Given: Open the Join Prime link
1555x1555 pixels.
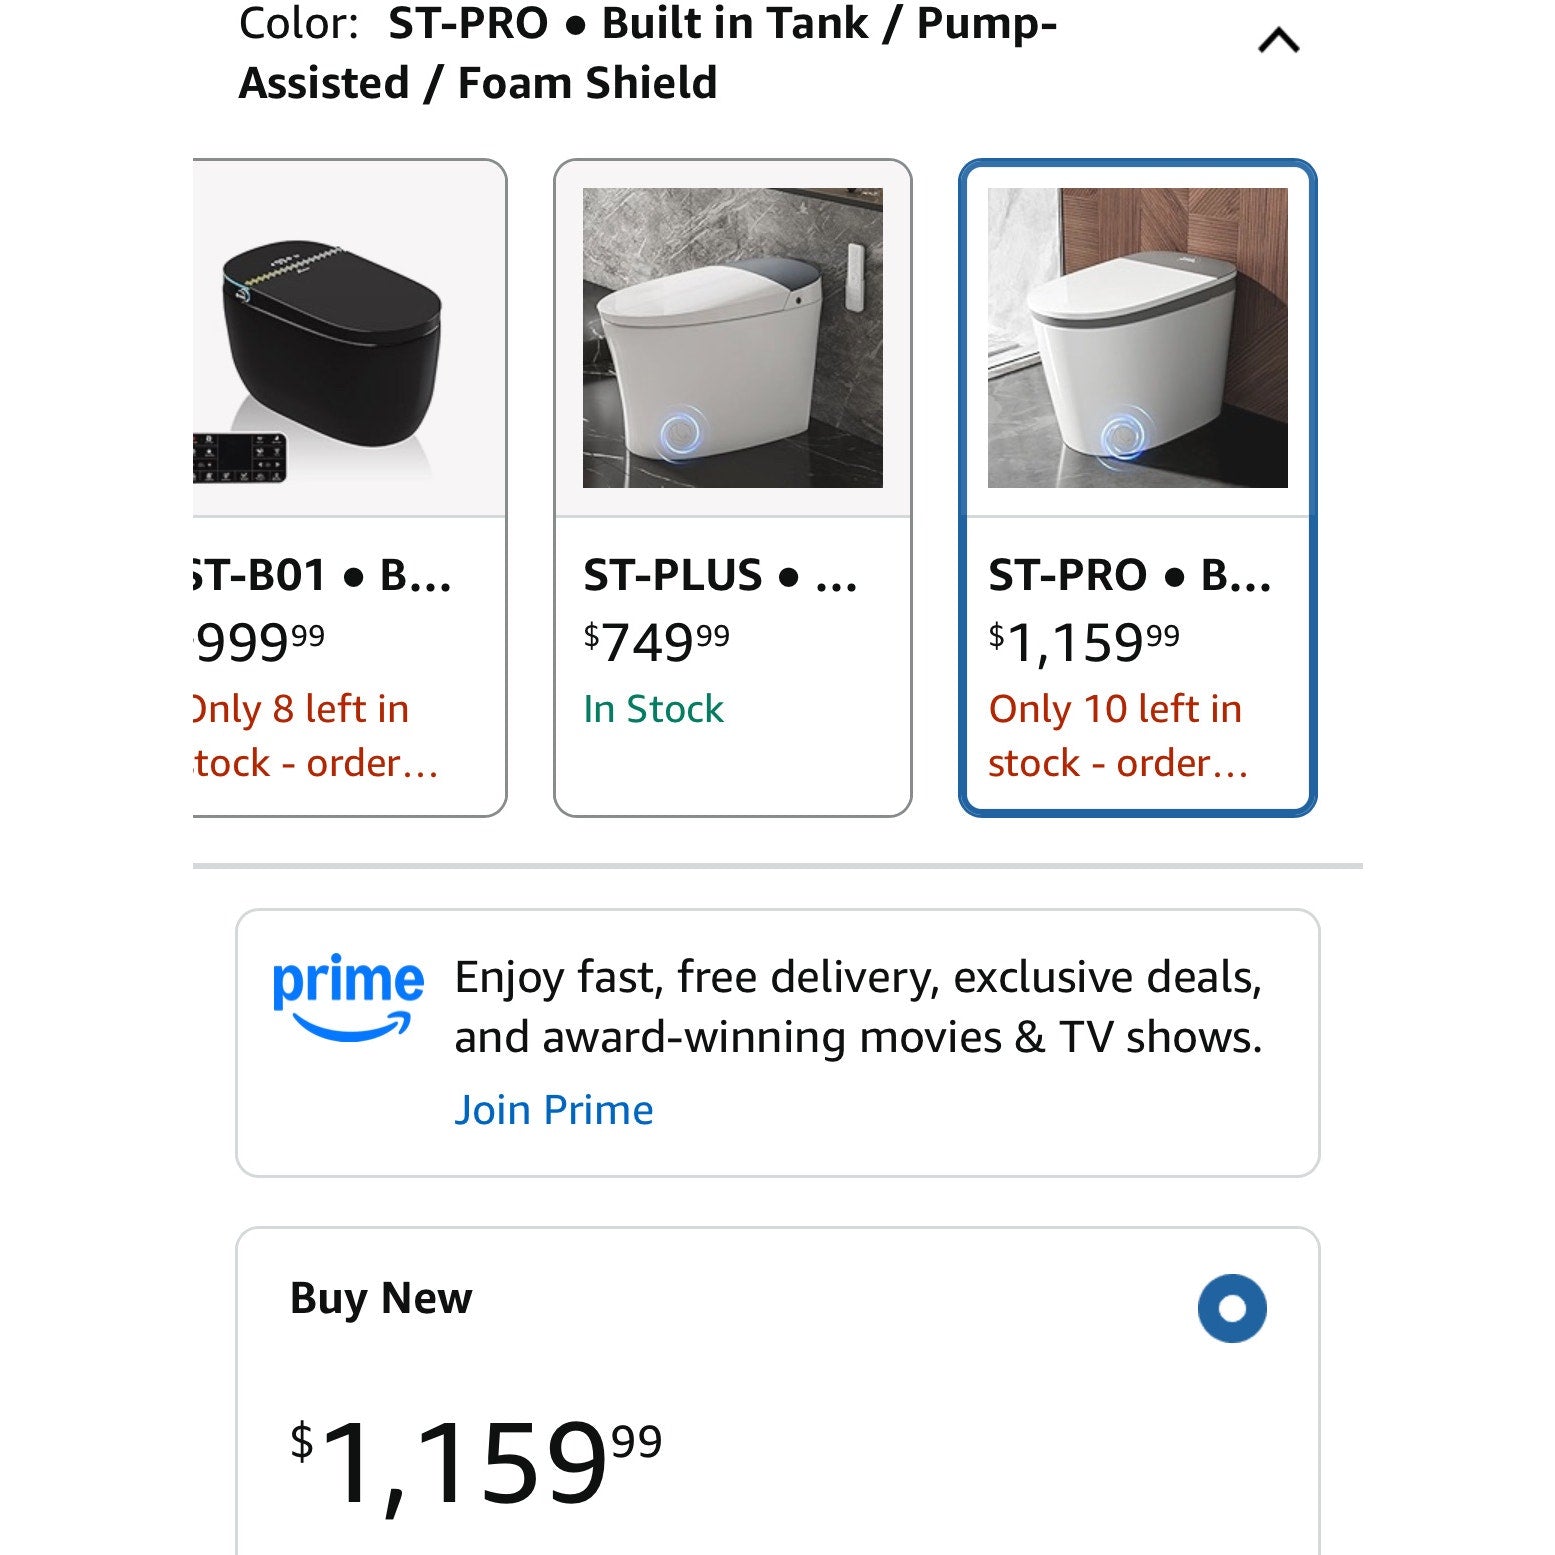Looking at the screenshot, I should tap(553, 1110).
